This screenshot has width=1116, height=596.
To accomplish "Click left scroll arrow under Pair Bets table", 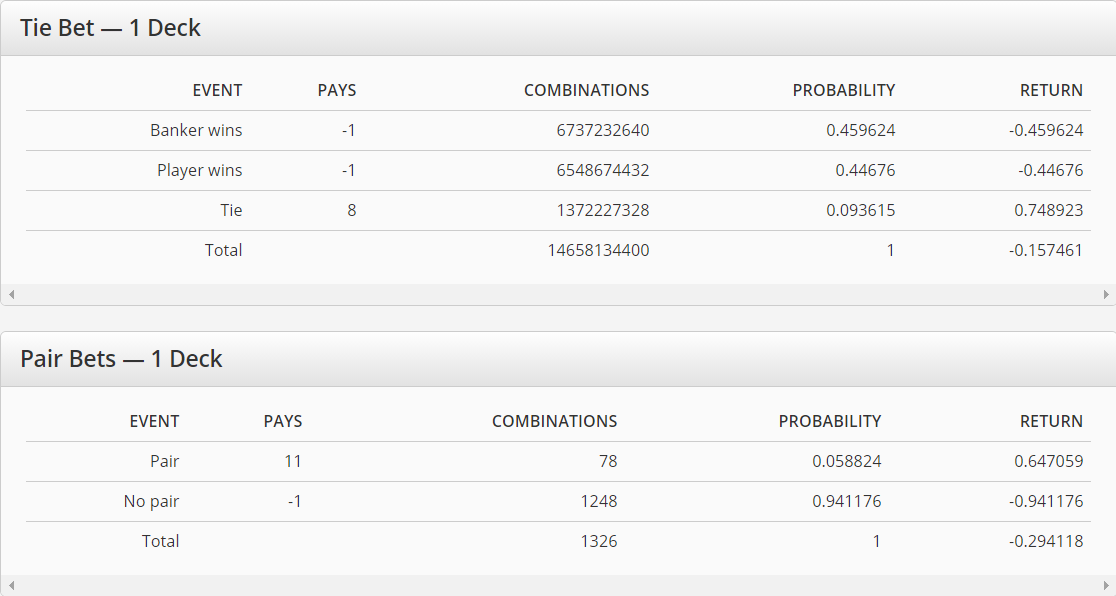I will (x=11, y=585).
